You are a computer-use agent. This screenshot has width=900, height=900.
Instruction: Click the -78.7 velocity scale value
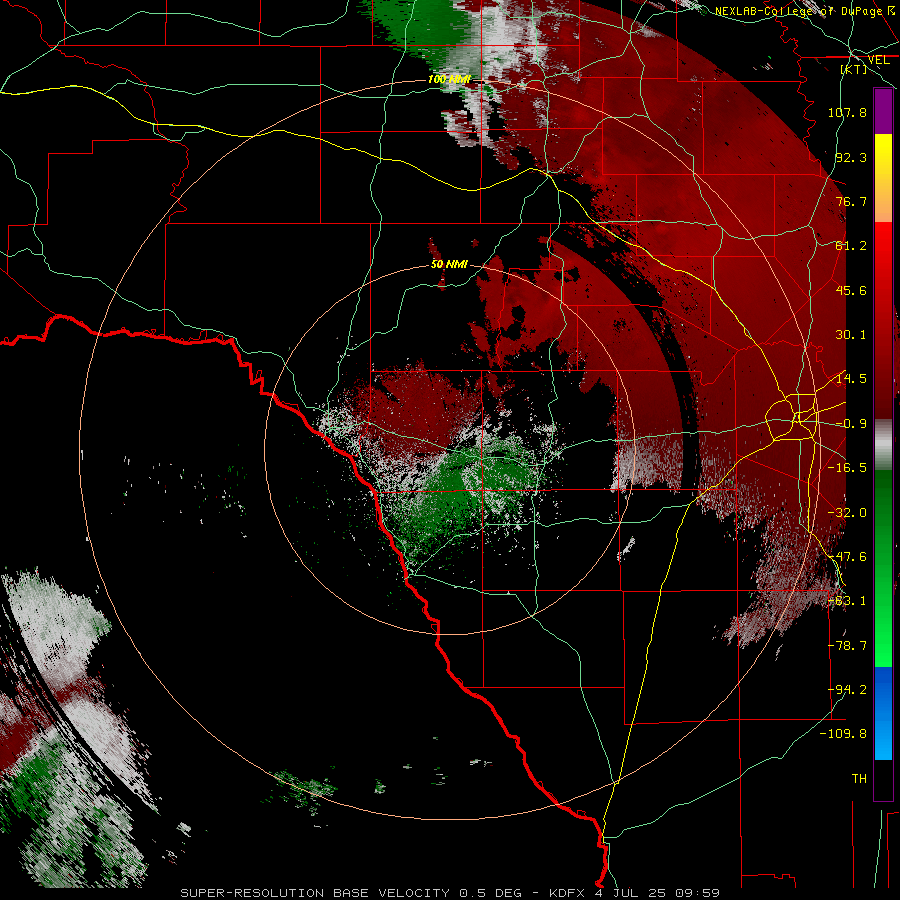pyautogui.click(x=847, y=646)
